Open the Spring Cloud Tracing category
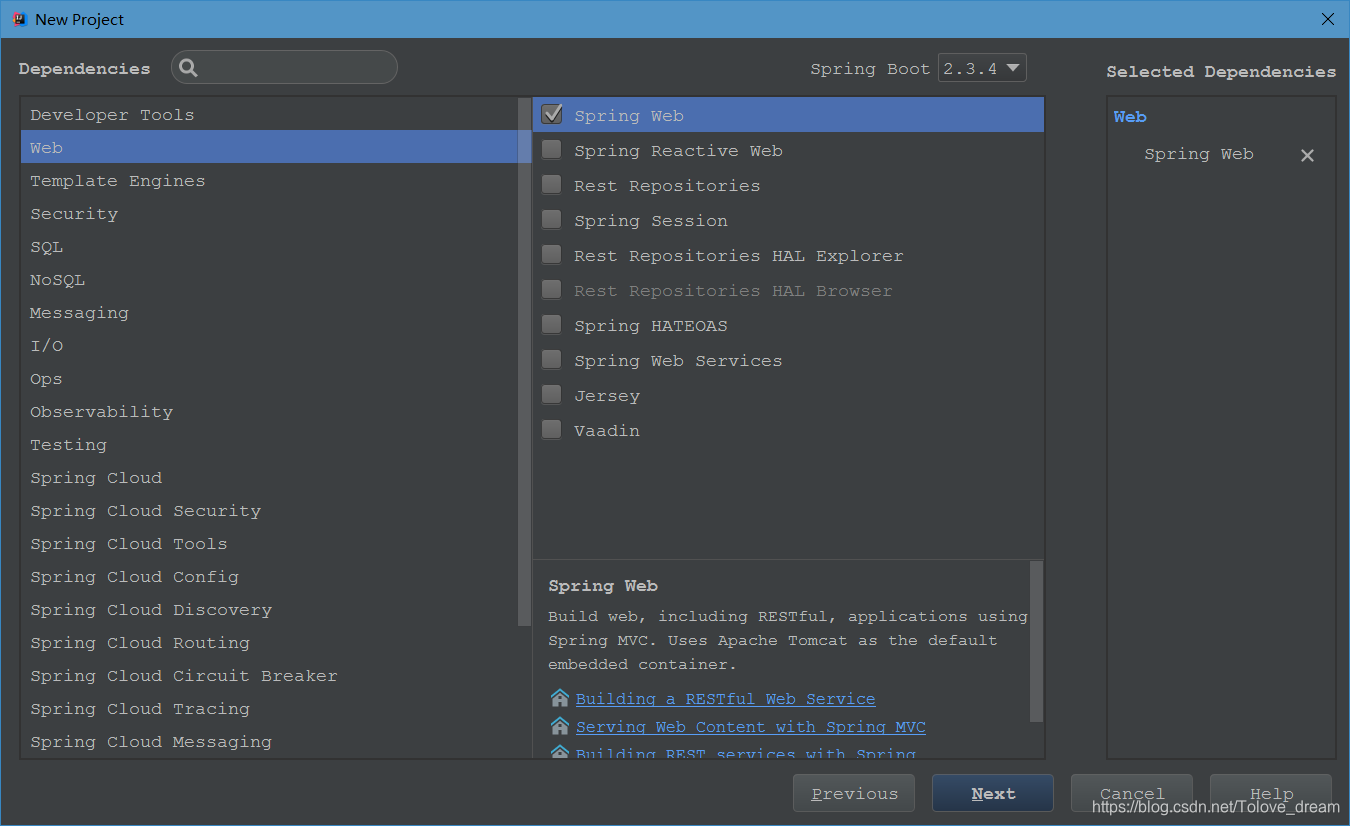This screenshot has width=1350, height=826. [x=270, y=708]
